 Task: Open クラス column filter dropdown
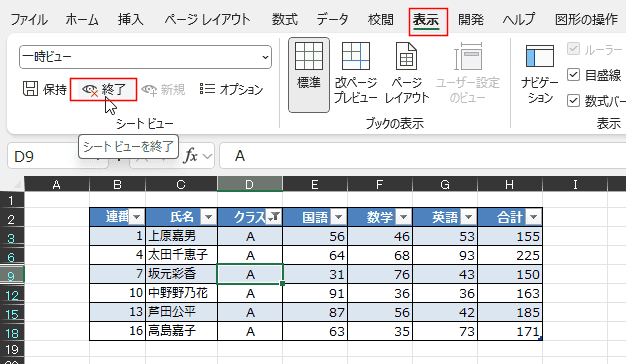274,217
